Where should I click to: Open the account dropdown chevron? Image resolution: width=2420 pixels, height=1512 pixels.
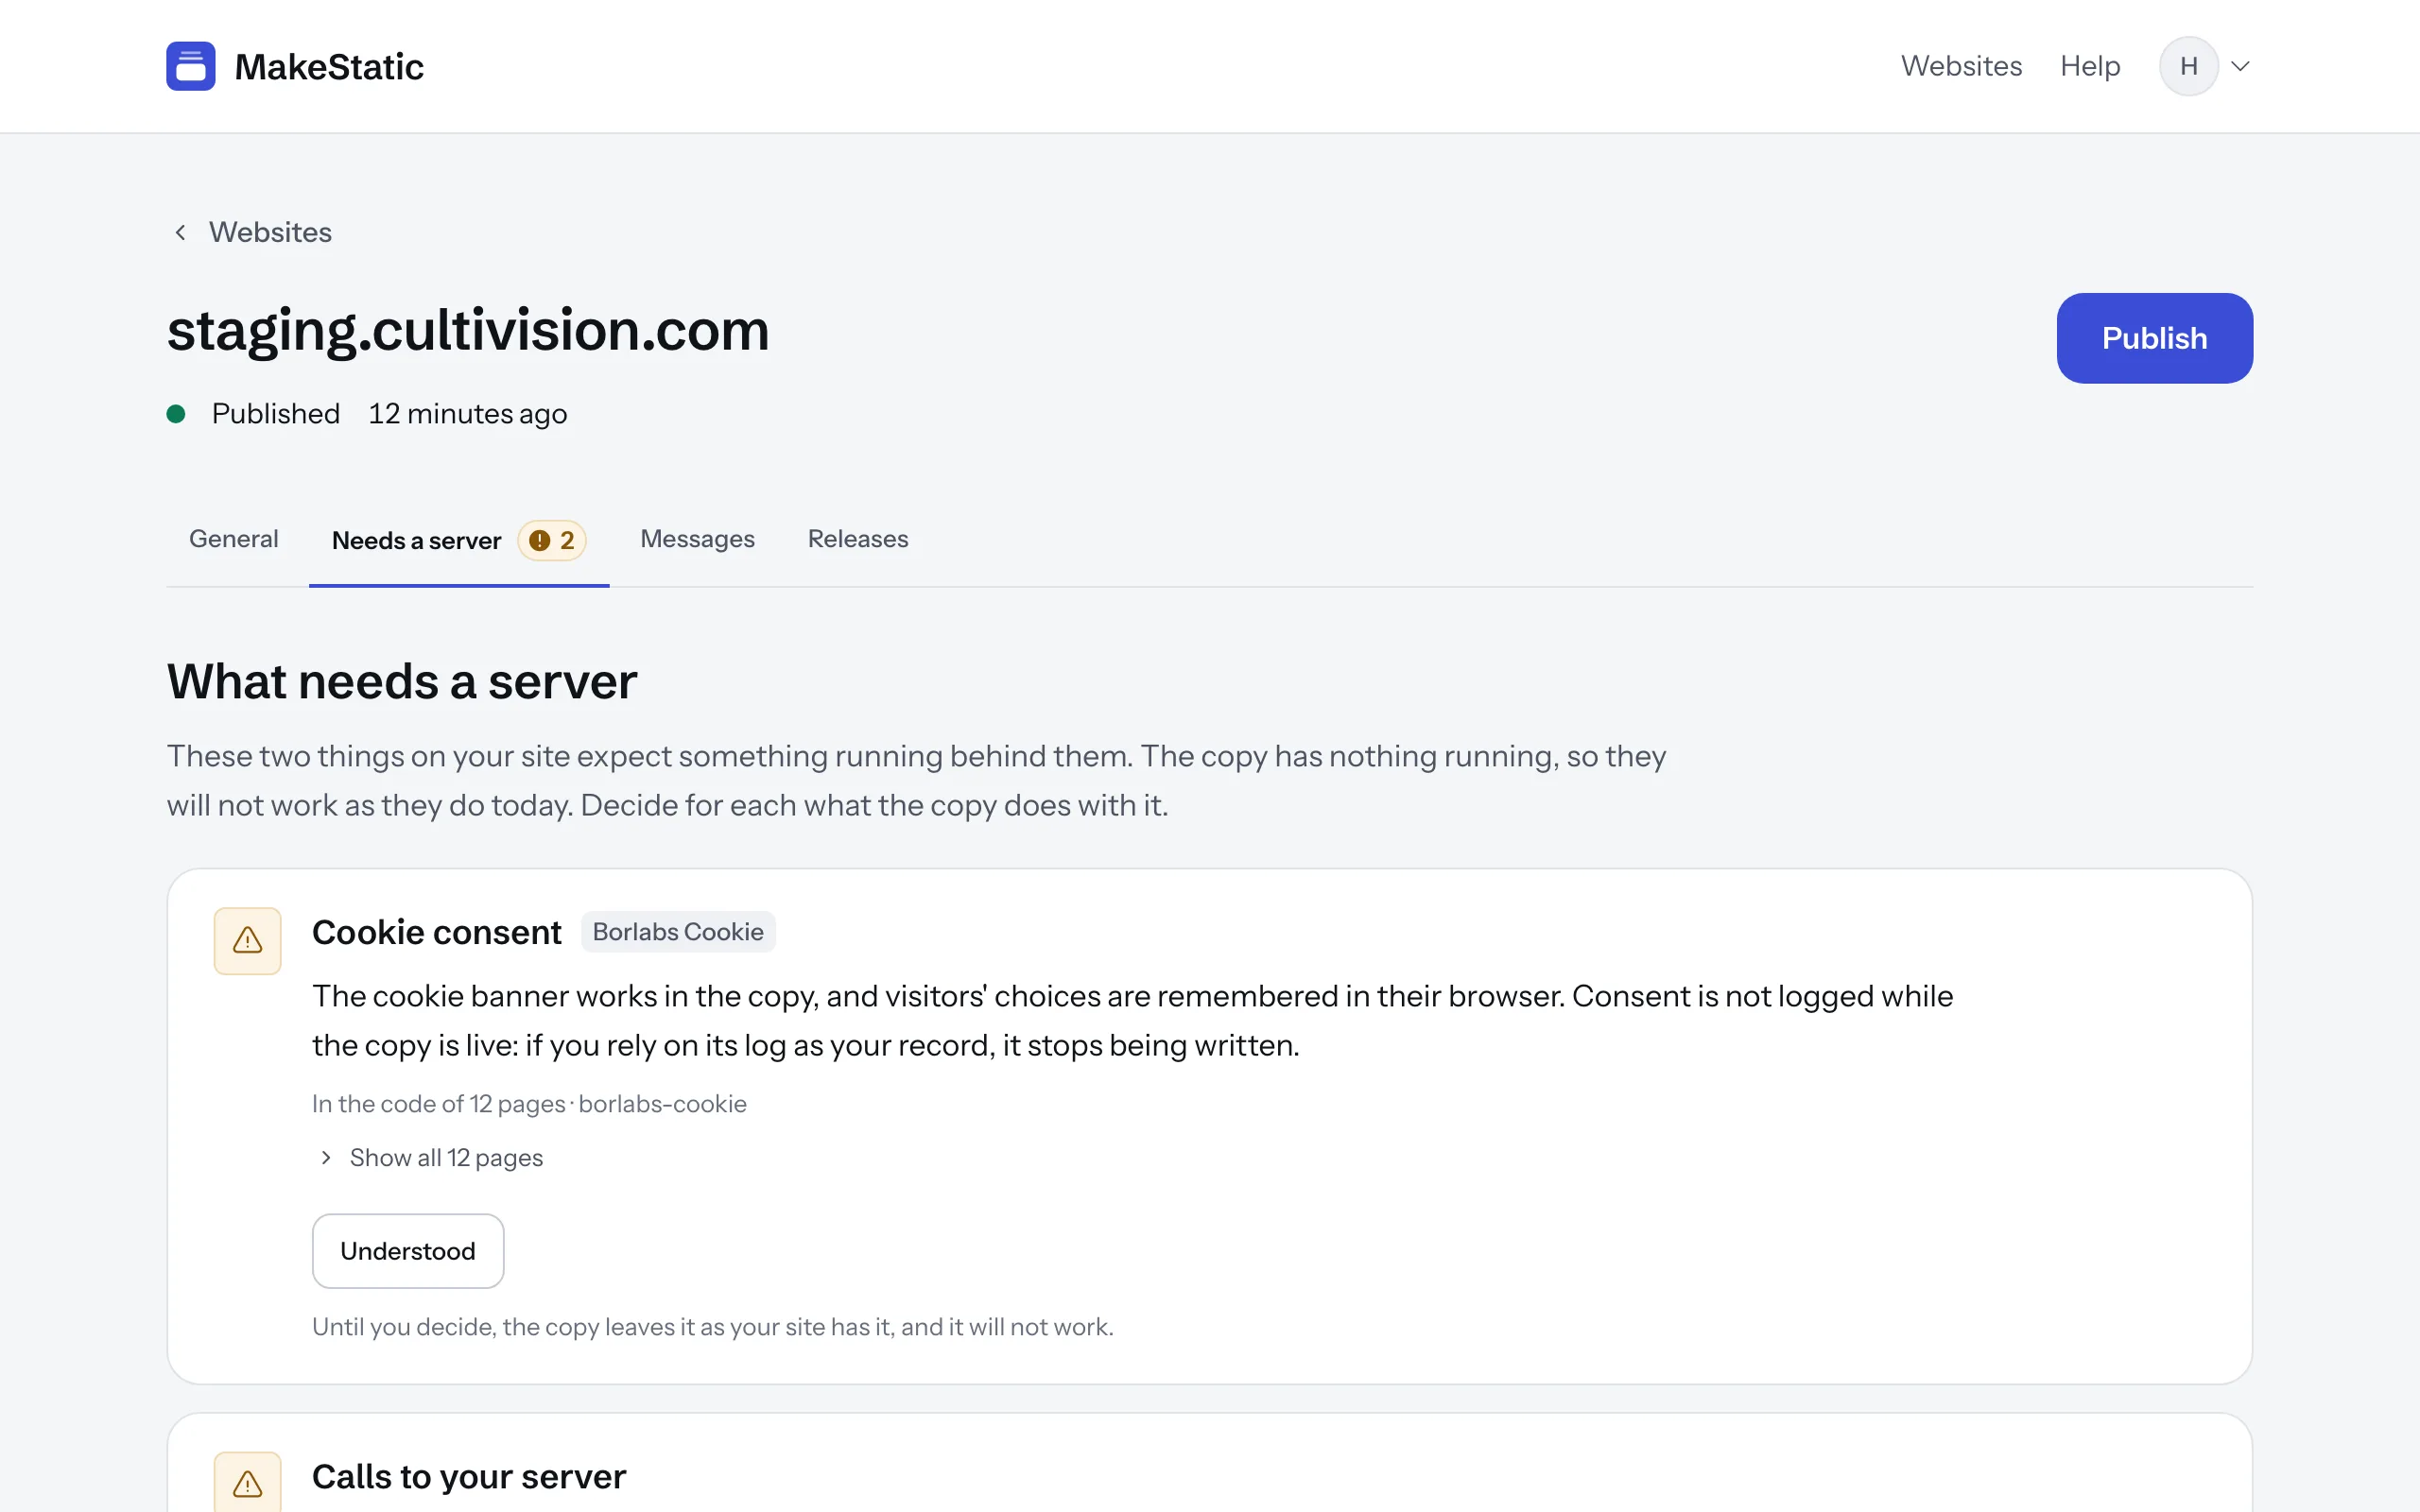2240,66
